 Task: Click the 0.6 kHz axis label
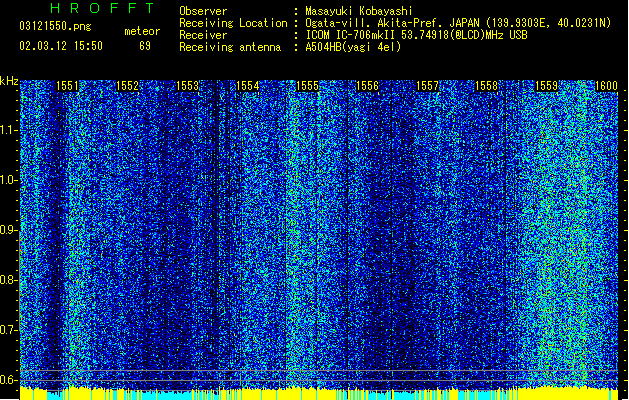(9, 380)
